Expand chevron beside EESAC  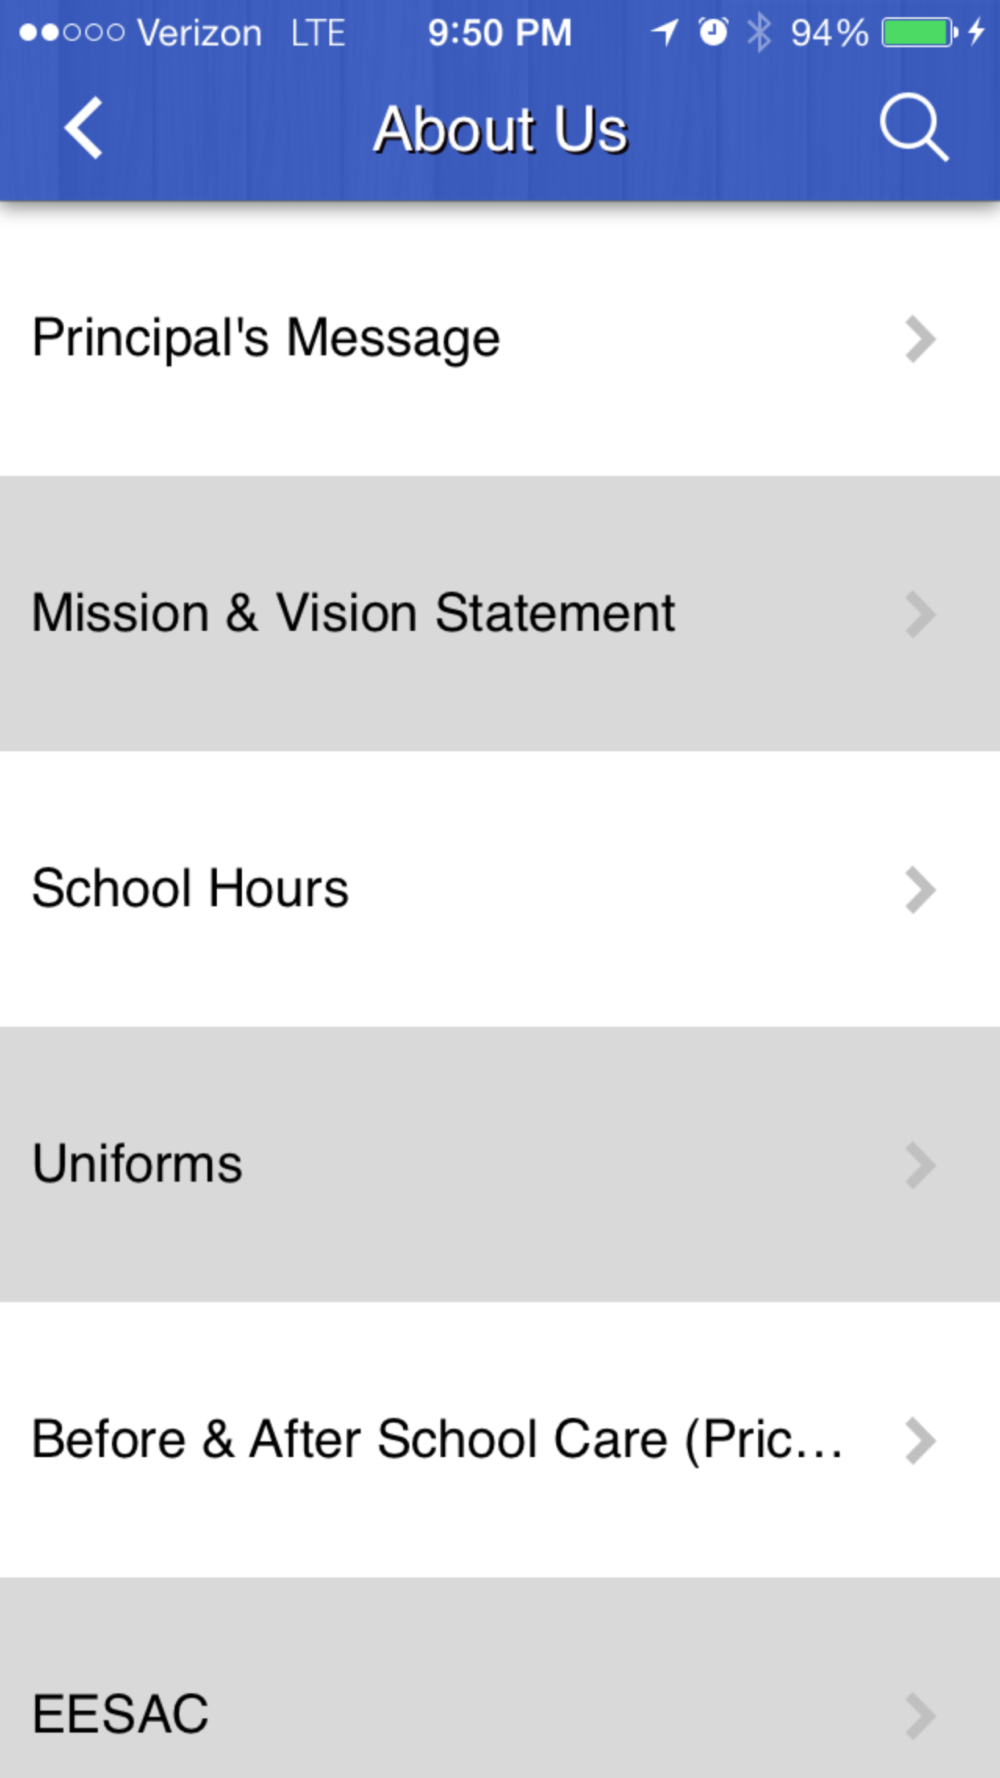pos(920,1716)
